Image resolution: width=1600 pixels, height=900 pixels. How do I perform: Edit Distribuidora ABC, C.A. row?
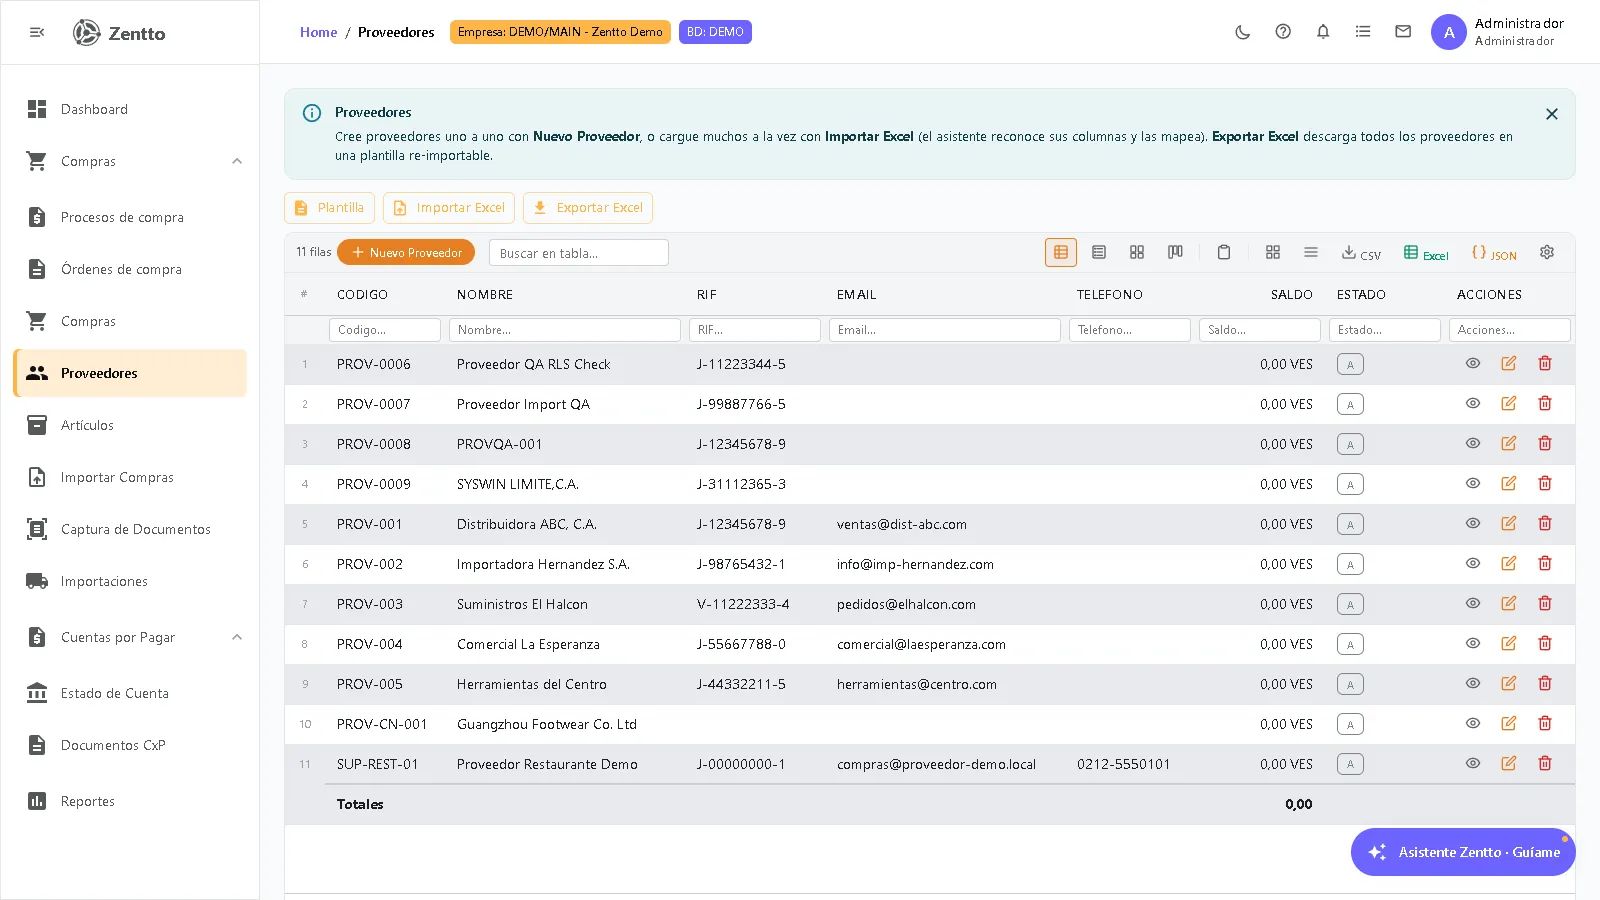[x=1509, y=524]
